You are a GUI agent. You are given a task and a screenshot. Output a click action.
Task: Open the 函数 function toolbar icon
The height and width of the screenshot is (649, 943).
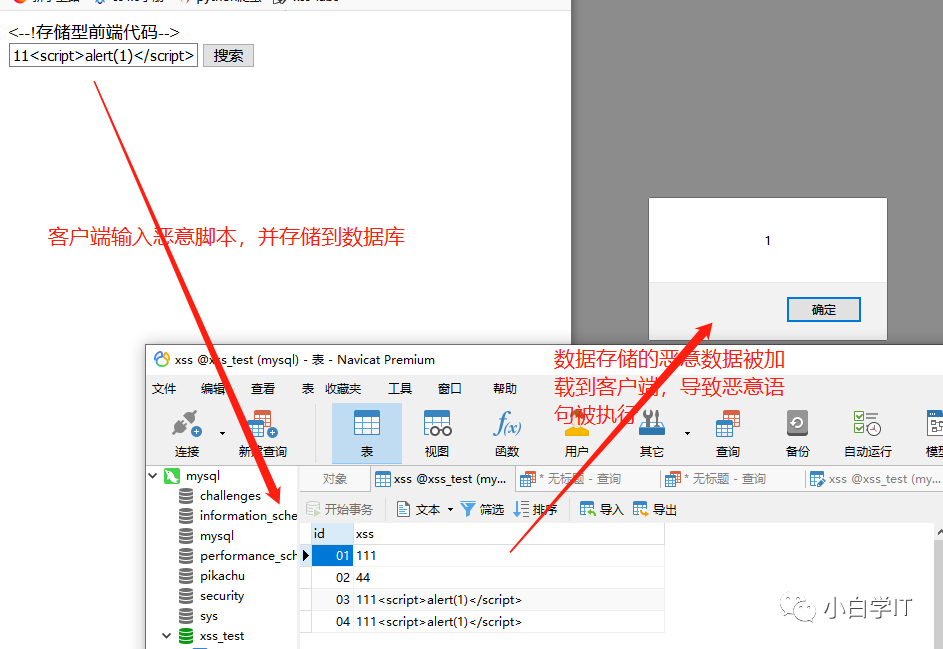pos(507,423)
